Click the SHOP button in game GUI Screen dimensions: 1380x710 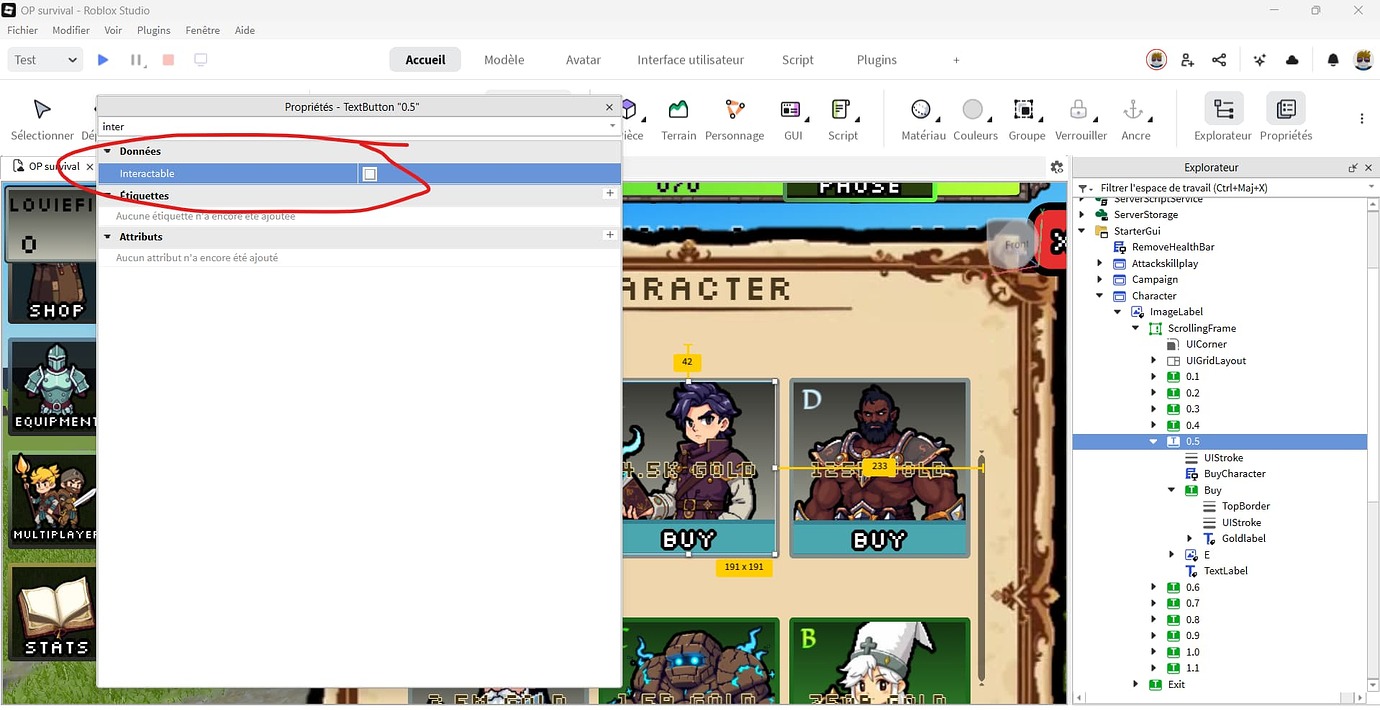pyautogui.click(x=55, y=291)
